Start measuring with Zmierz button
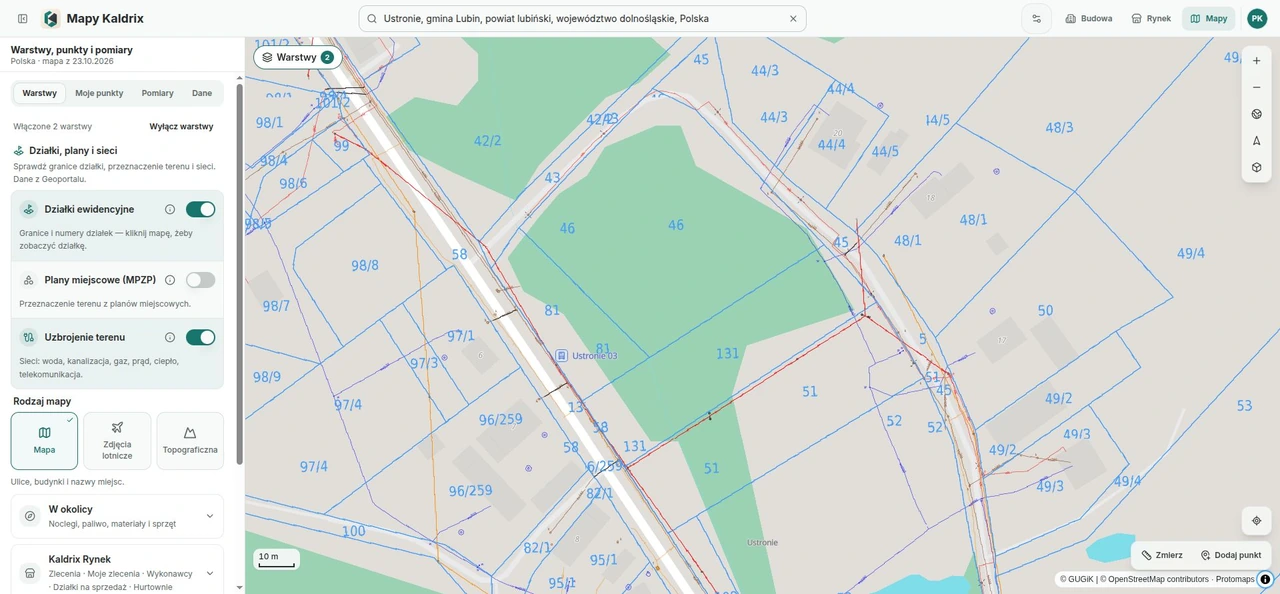 1162,555
